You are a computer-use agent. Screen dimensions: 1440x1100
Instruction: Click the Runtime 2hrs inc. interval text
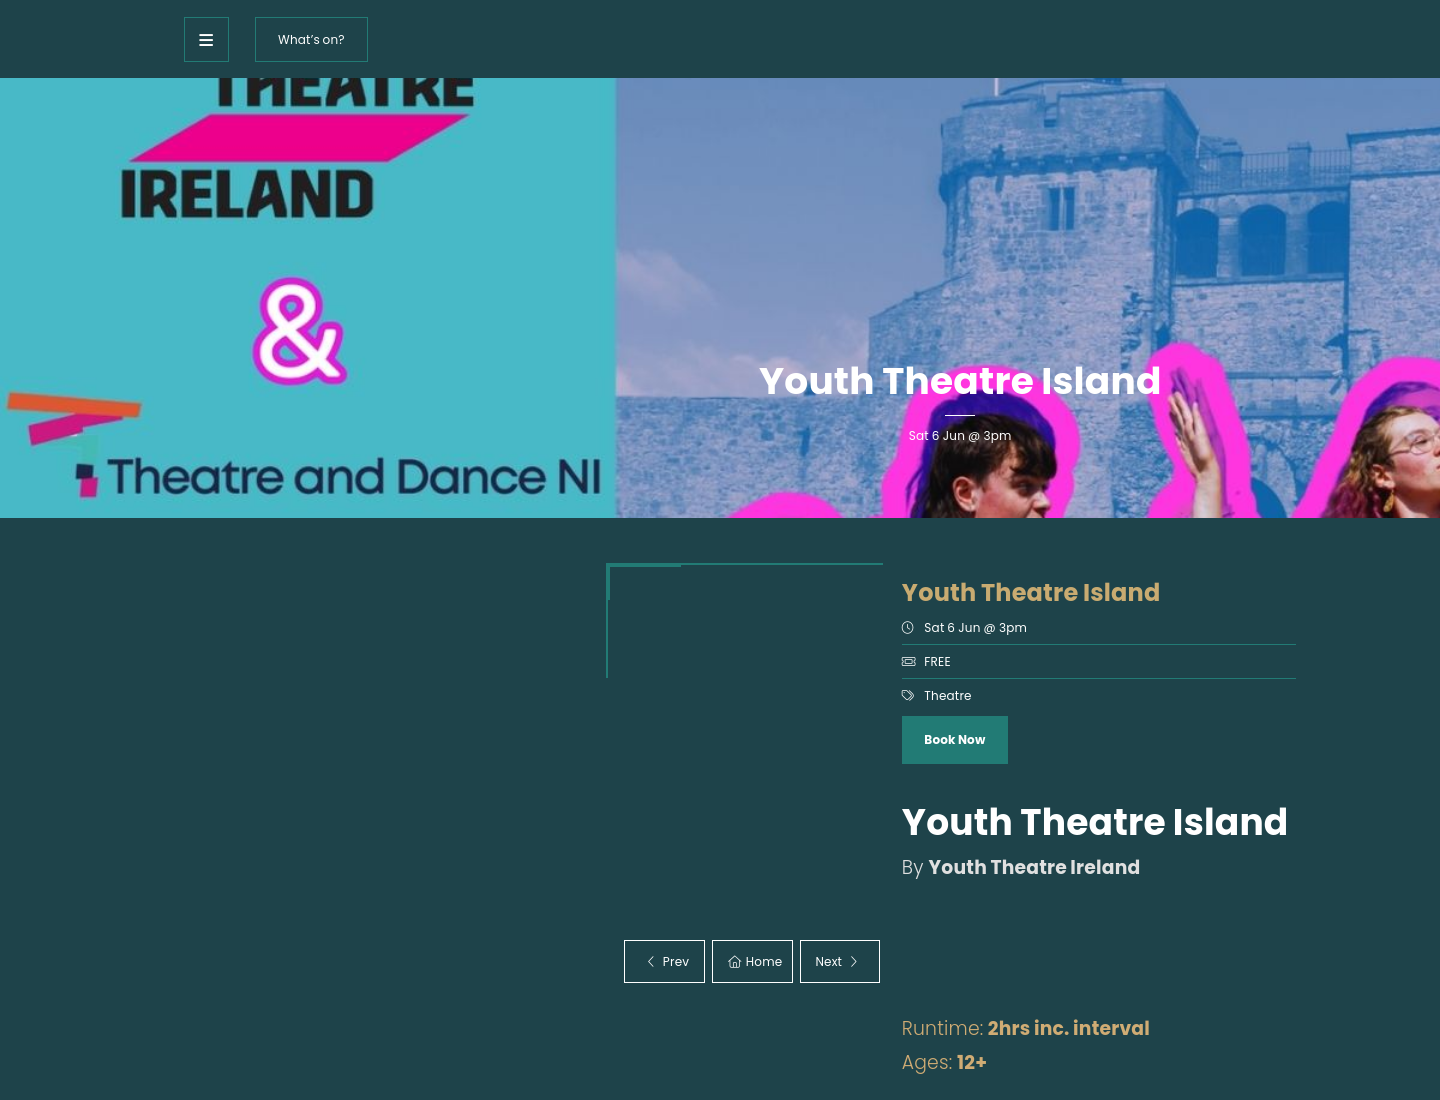[1026, 1028]
